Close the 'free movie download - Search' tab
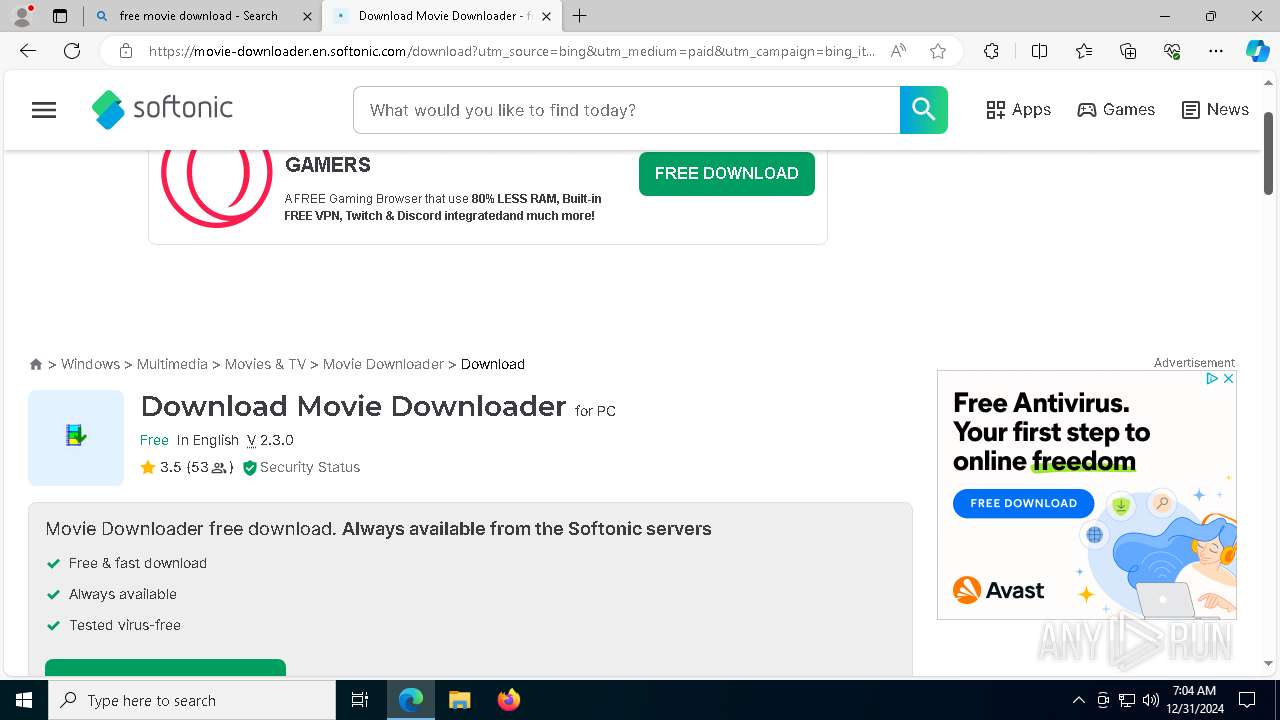 pos(307,16)
